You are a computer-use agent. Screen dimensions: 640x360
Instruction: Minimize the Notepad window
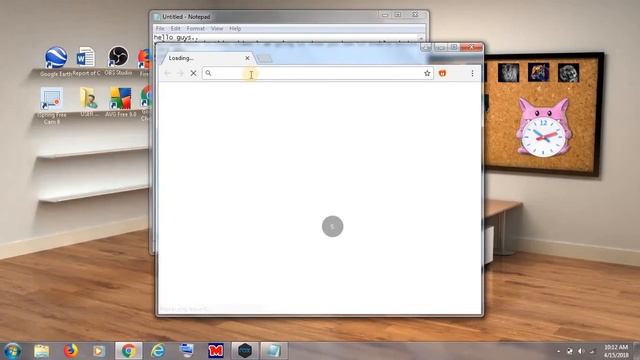[384, 15]
